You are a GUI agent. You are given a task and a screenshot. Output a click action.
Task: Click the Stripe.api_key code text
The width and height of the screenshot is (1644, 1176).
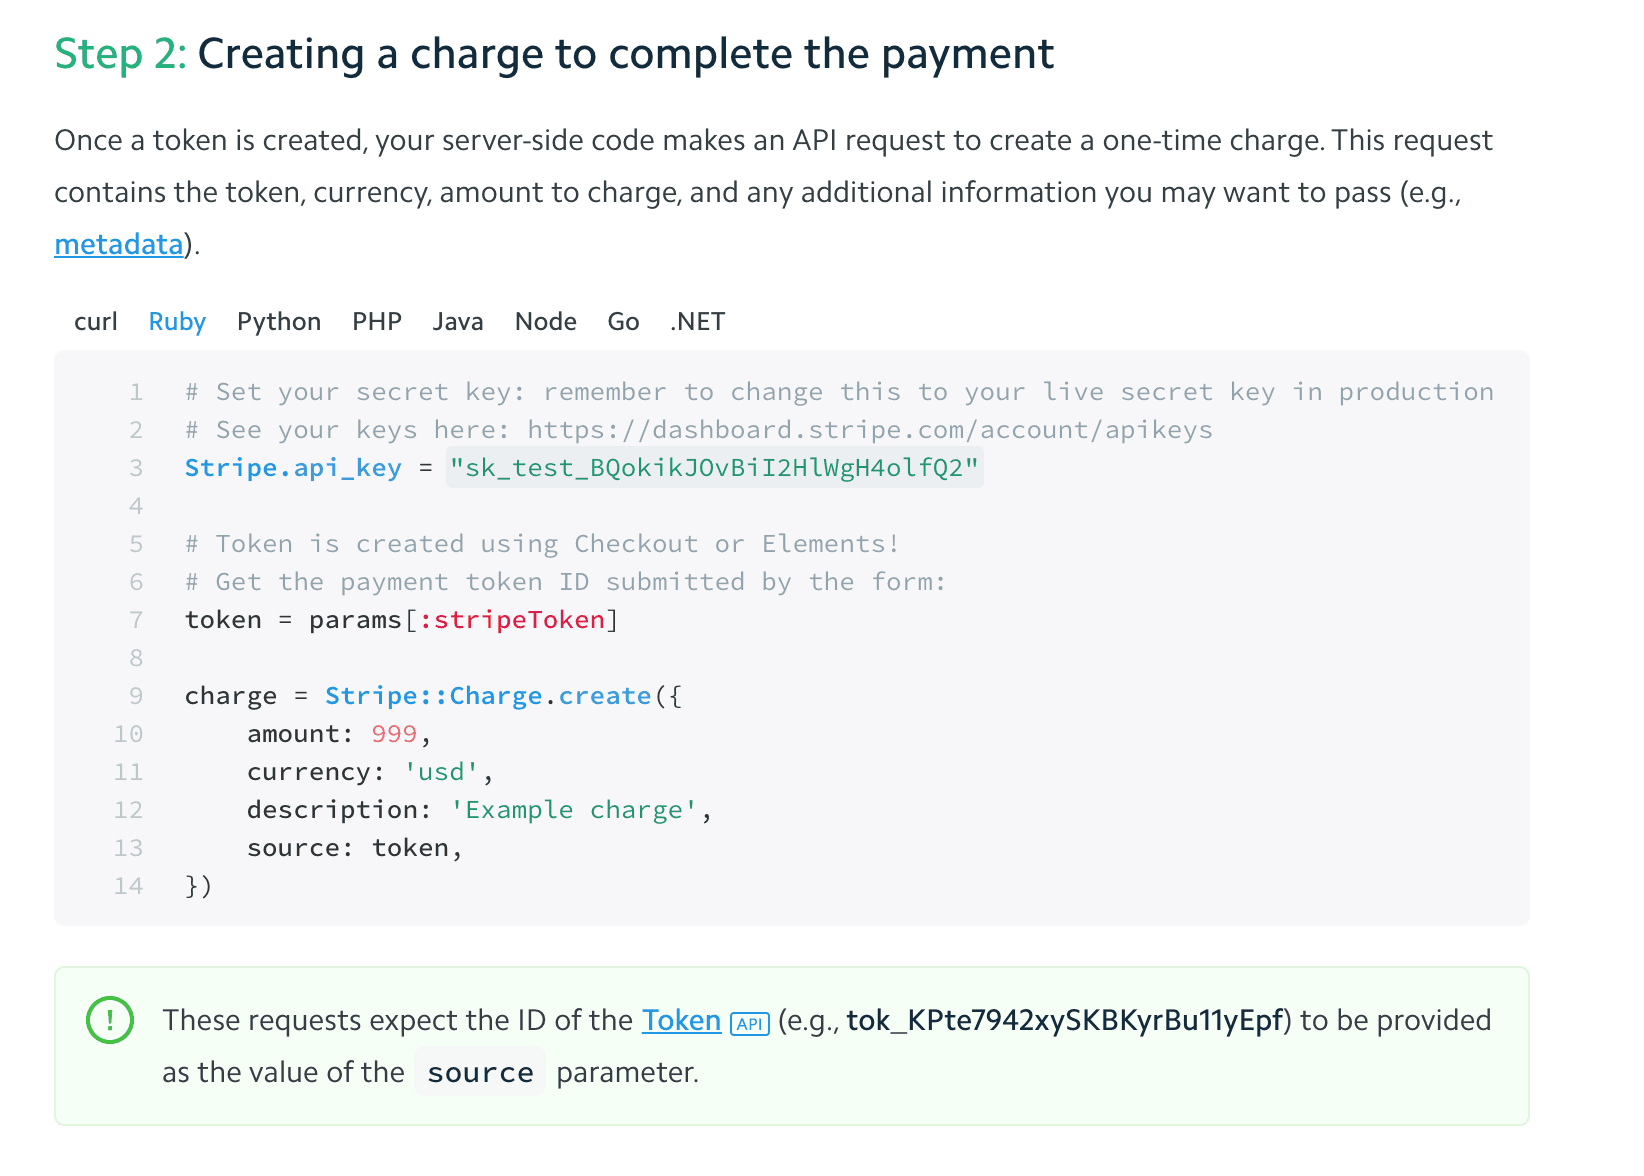point(293,468)
